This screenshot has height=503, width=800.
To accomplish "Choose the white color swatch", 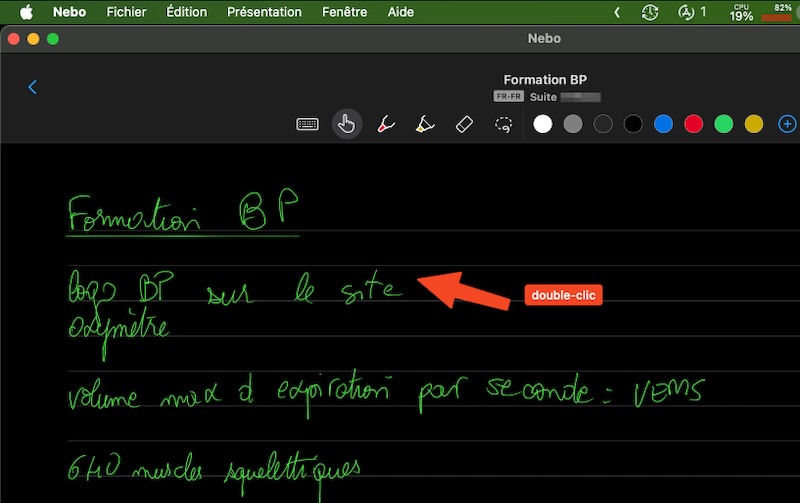I will (x=543, y=124).
